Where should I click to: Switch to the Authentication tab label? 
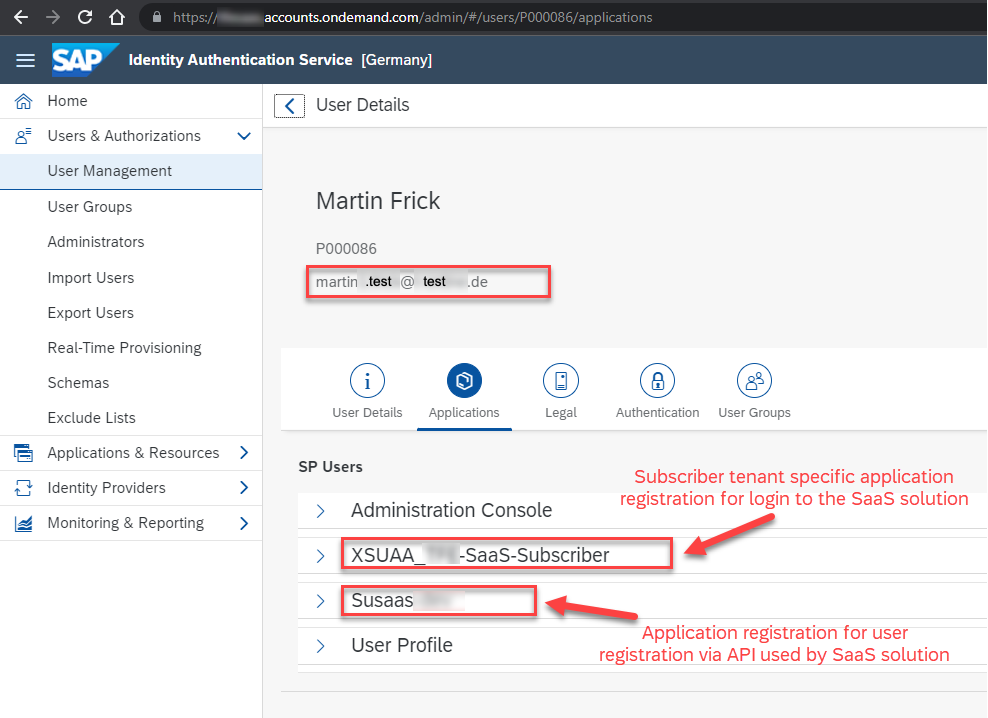pos(657,412)
